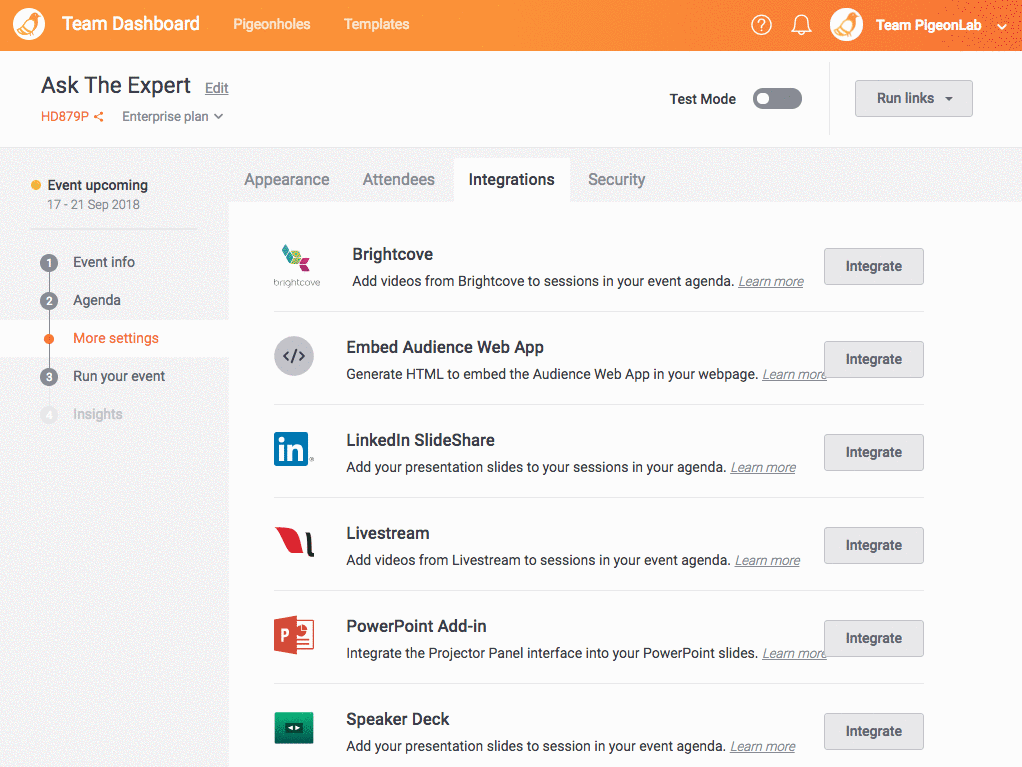This screenshot has height=767, width=1022.
Task: Go to Team Dashboard title
Action: (131, 23)
